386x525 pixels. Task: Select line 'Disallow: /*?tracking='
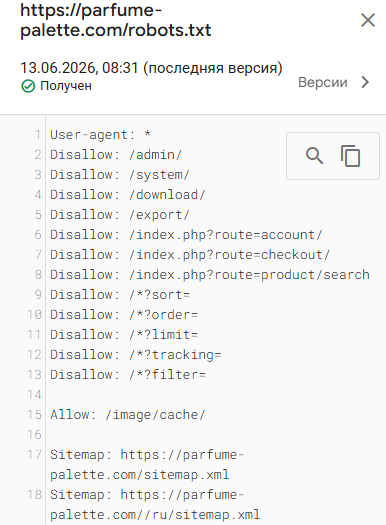coord(136,355)
